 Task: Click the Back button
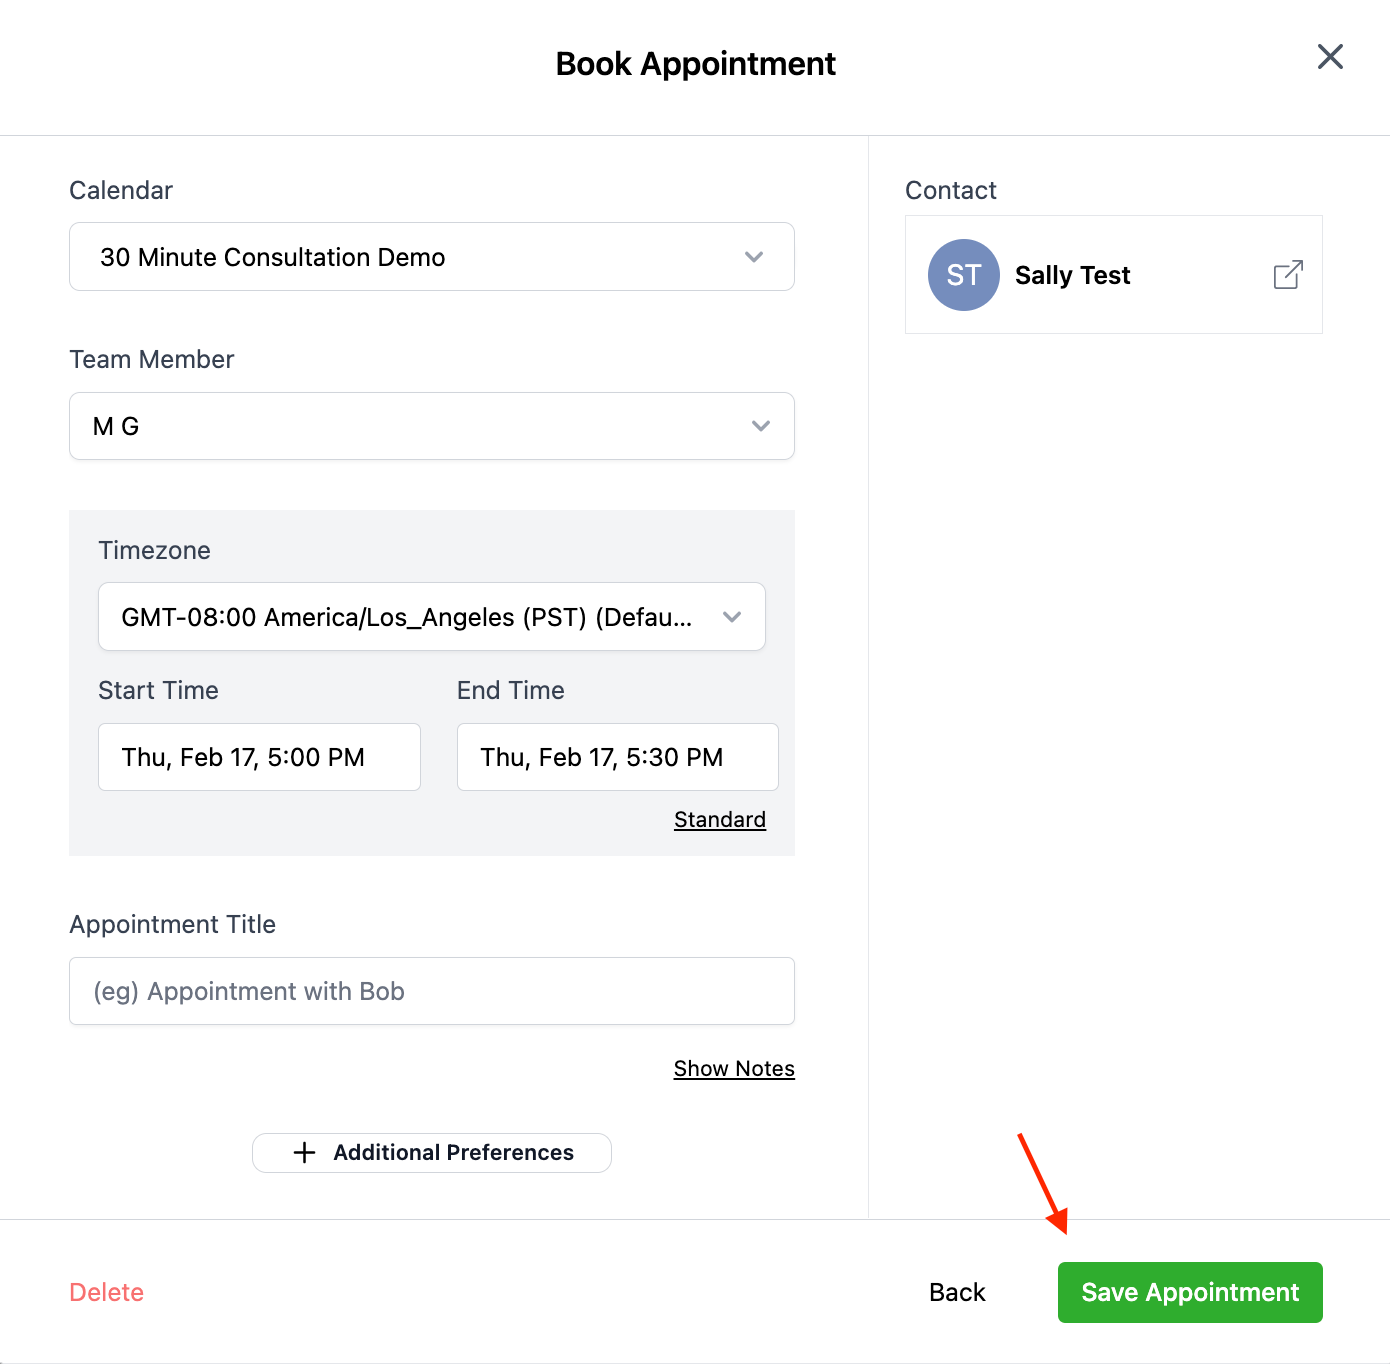(957, 1292)
